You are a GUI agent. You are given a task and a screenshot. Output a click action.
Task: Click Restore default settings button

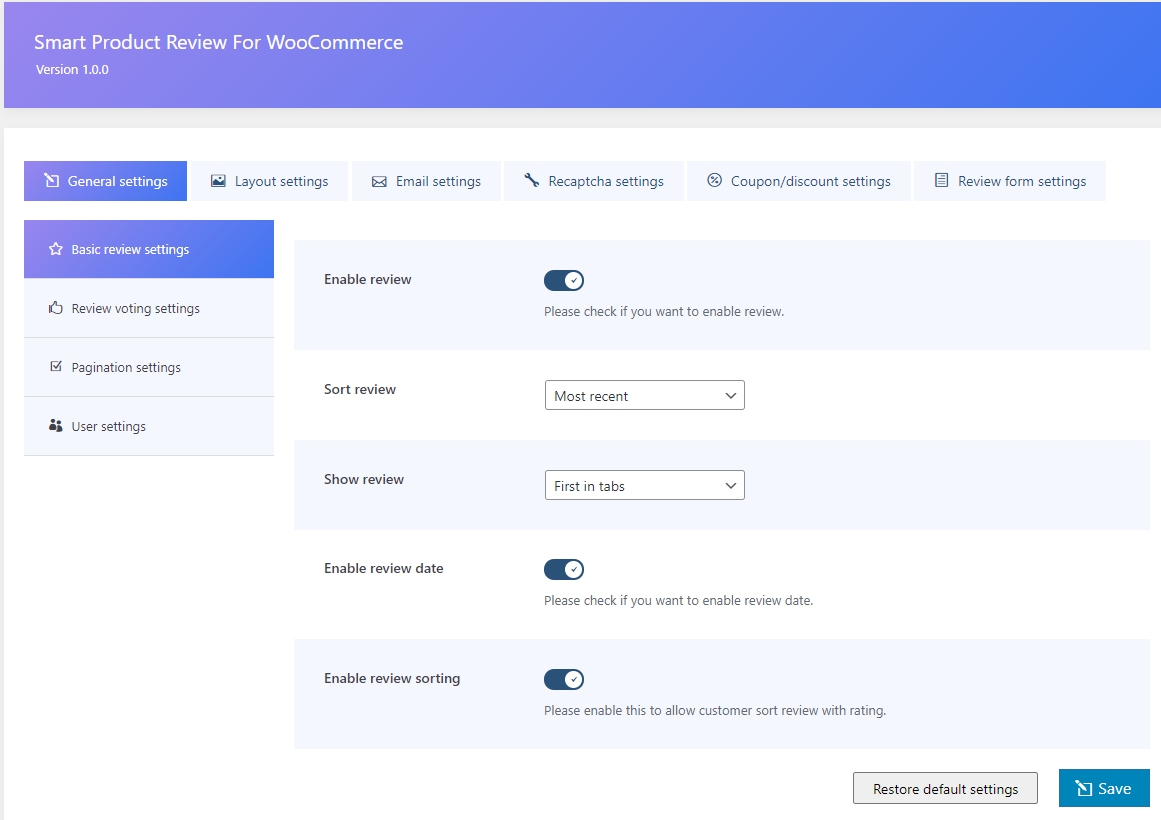(x=945, y=788)
